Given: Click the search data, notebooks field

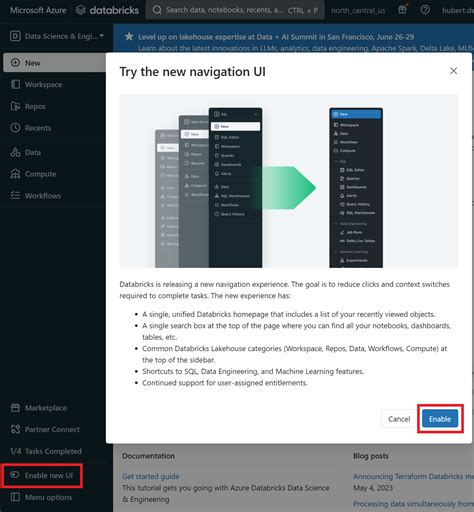Looking at the screenshot, I should tap(235, 10).
